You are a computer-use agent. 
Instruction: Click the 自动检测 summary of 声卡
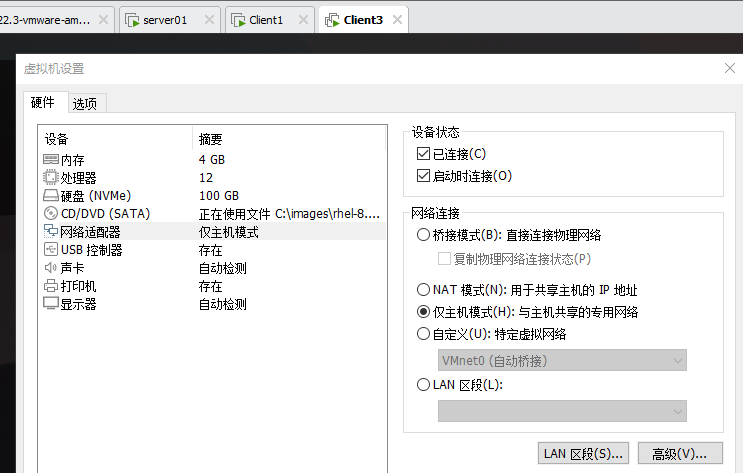pos(223,268)
